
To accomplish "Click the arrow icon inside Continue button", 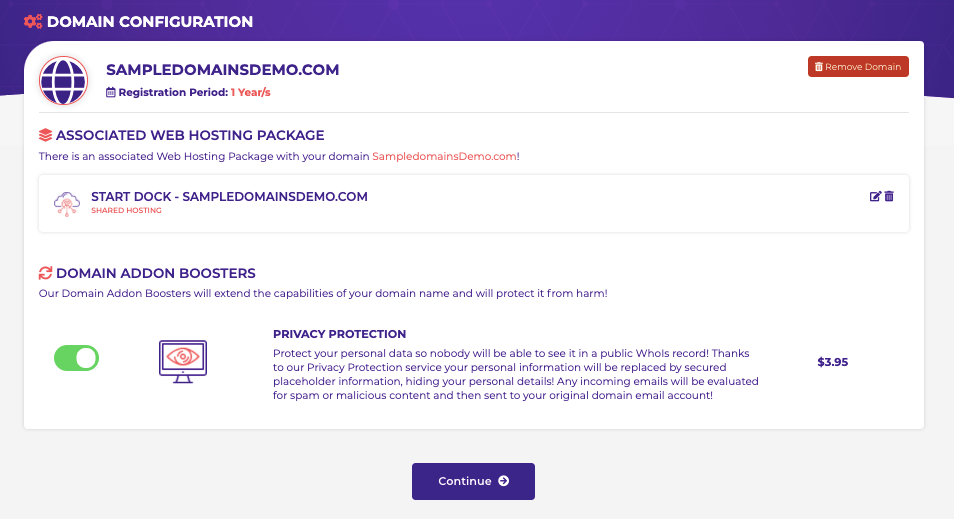I will (503, 481).
